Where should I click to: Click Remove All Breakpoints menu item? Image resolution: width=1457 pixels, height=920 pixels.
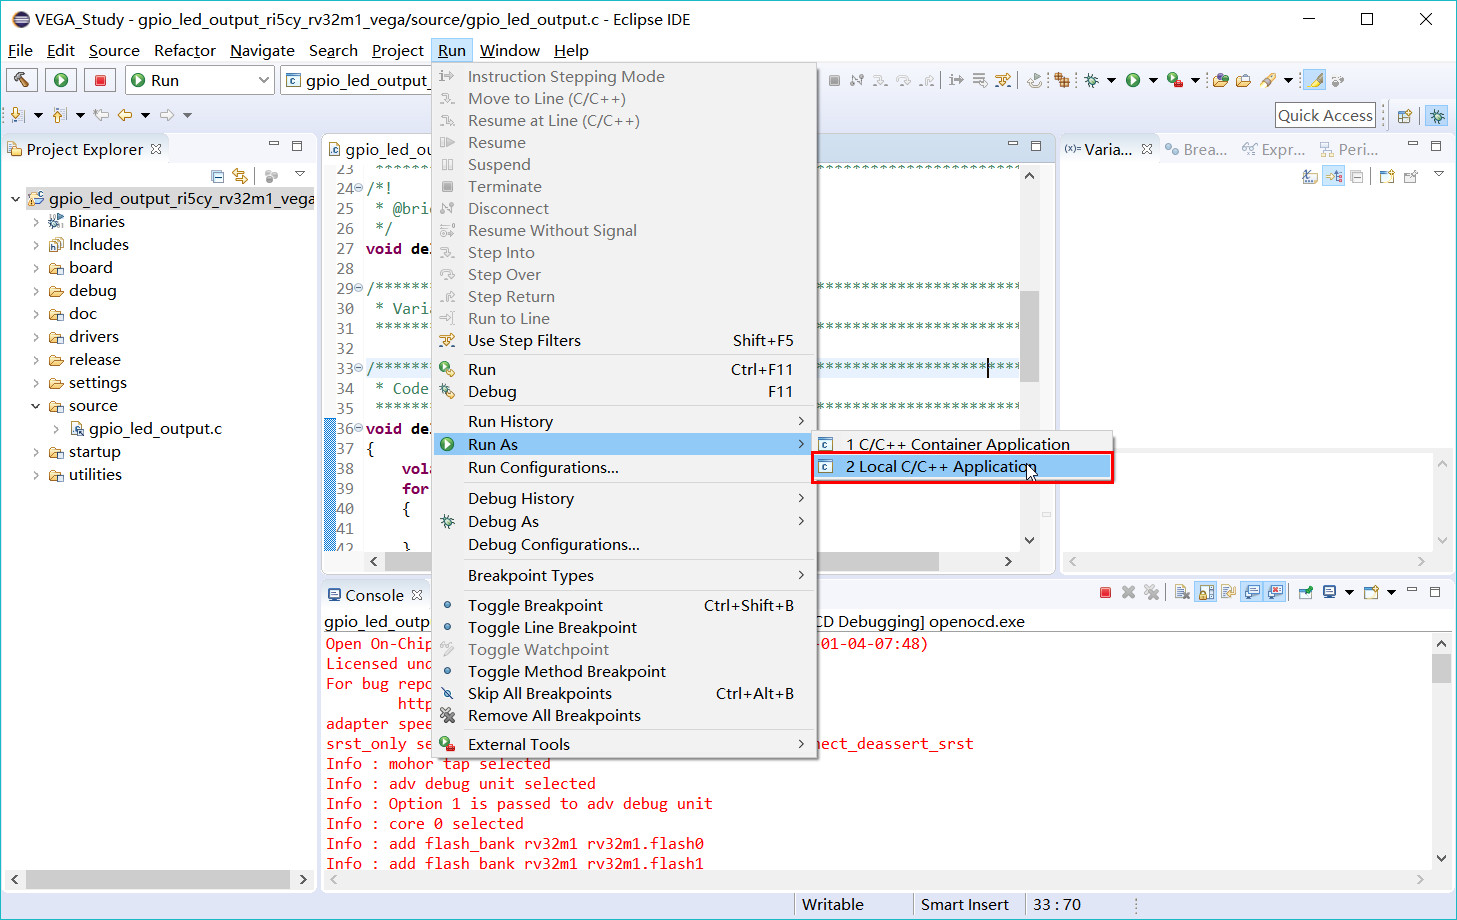(x=625, y=715)
